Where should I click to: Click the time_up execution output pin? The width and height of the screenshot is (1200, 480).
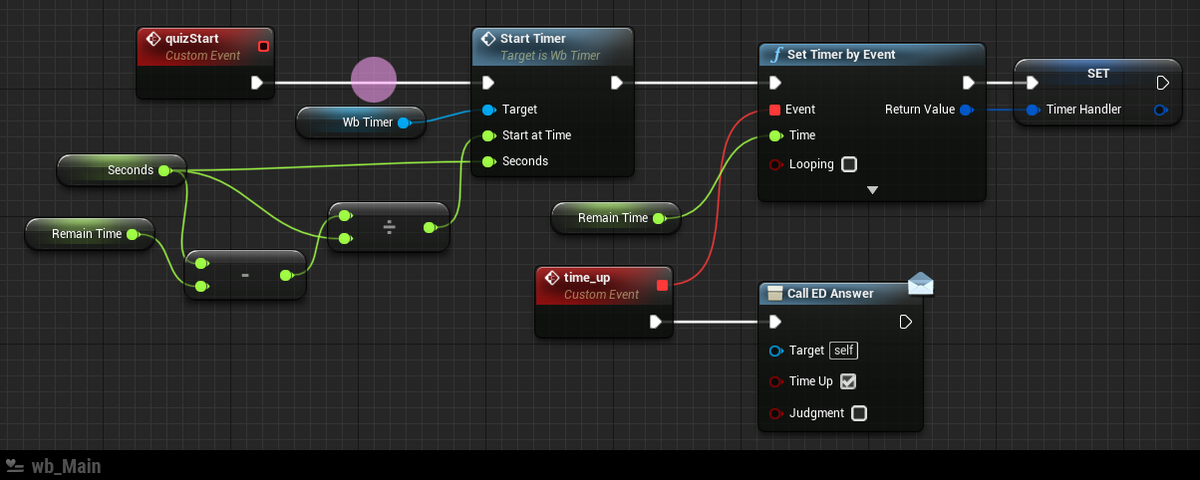click(655, 321)
